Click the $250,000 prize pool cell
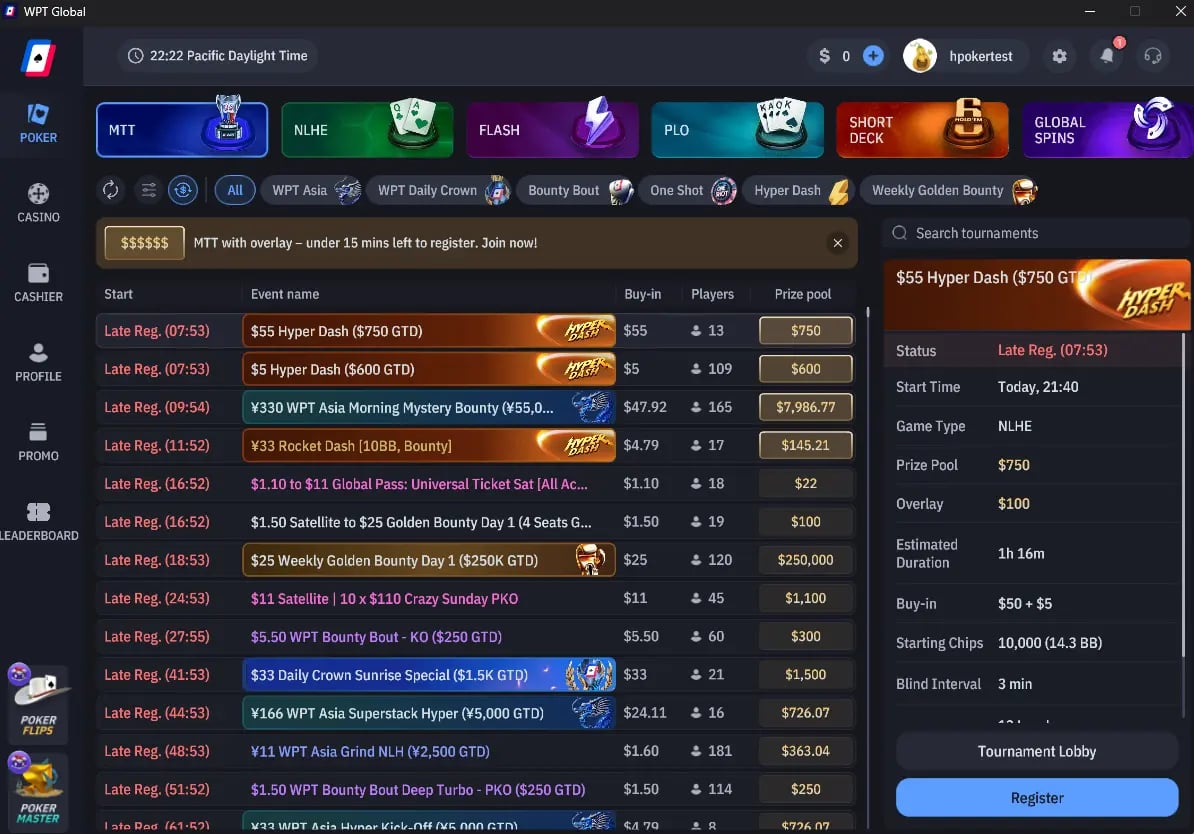Image resolution: width=1194 pixels, height=834 pixels. tap(806, 560)
